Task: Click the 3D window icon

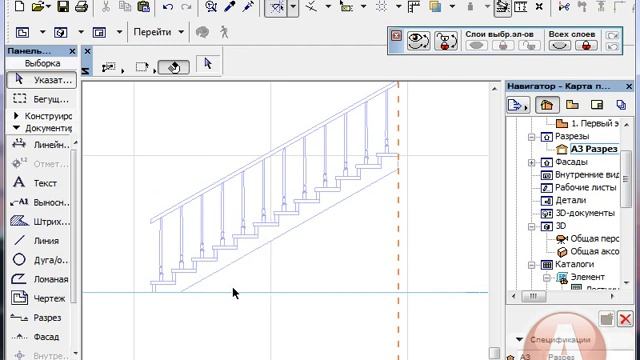Action: pyautogui.click(x=61, y=32)
